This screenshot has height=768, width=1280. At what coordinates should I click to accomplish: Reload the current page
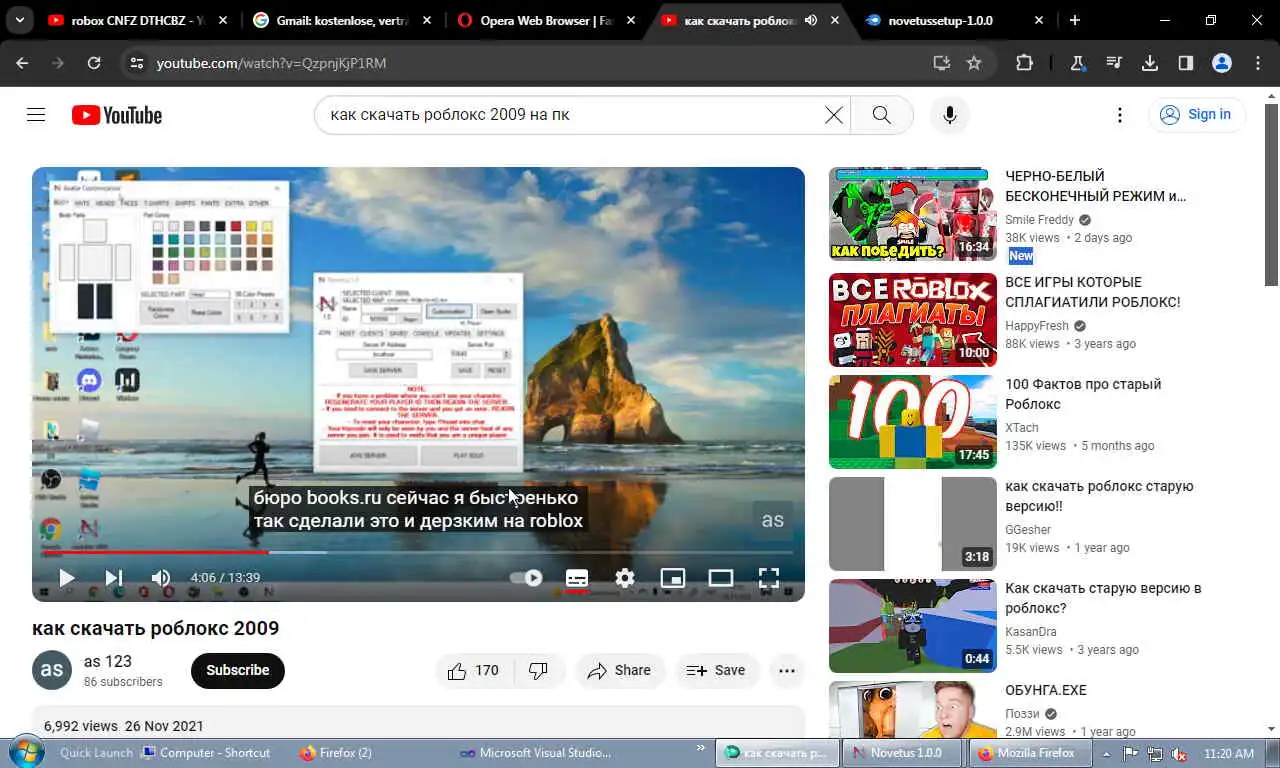(x=94, y=63)
